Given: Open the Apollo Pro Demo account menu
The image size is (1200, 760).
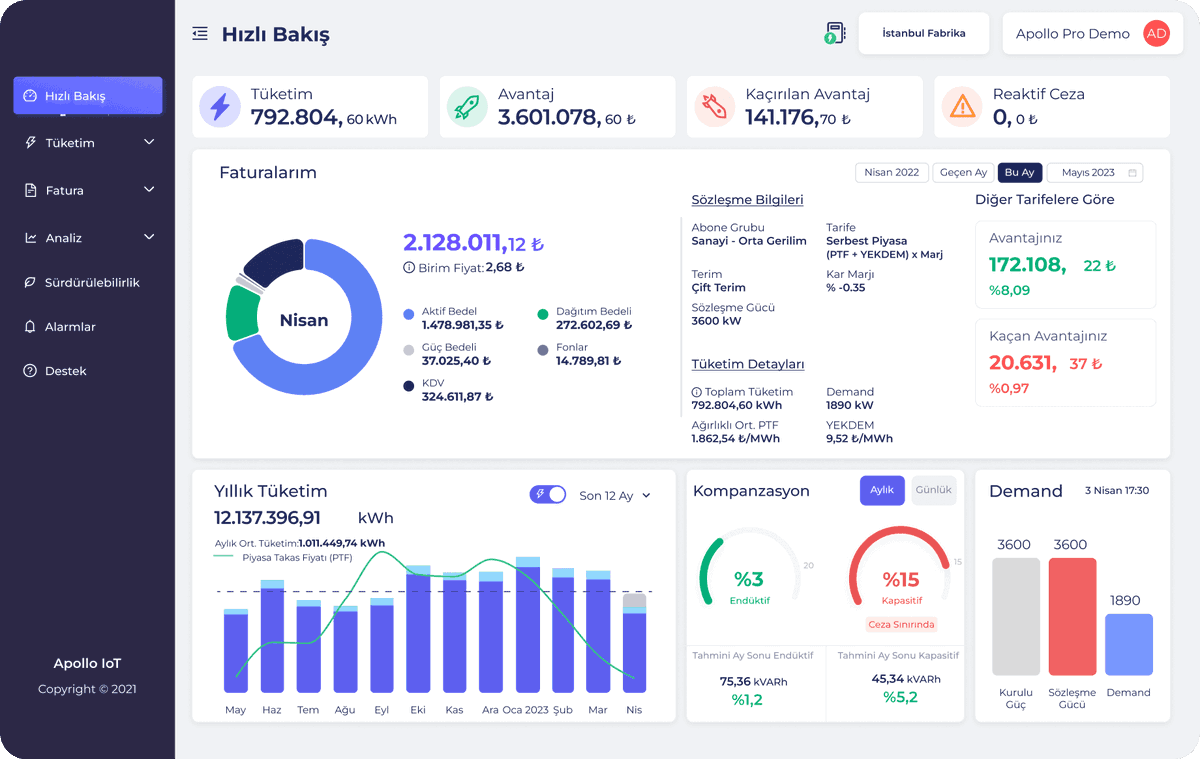Looking at the screenshot, I should pos(1093,33).
